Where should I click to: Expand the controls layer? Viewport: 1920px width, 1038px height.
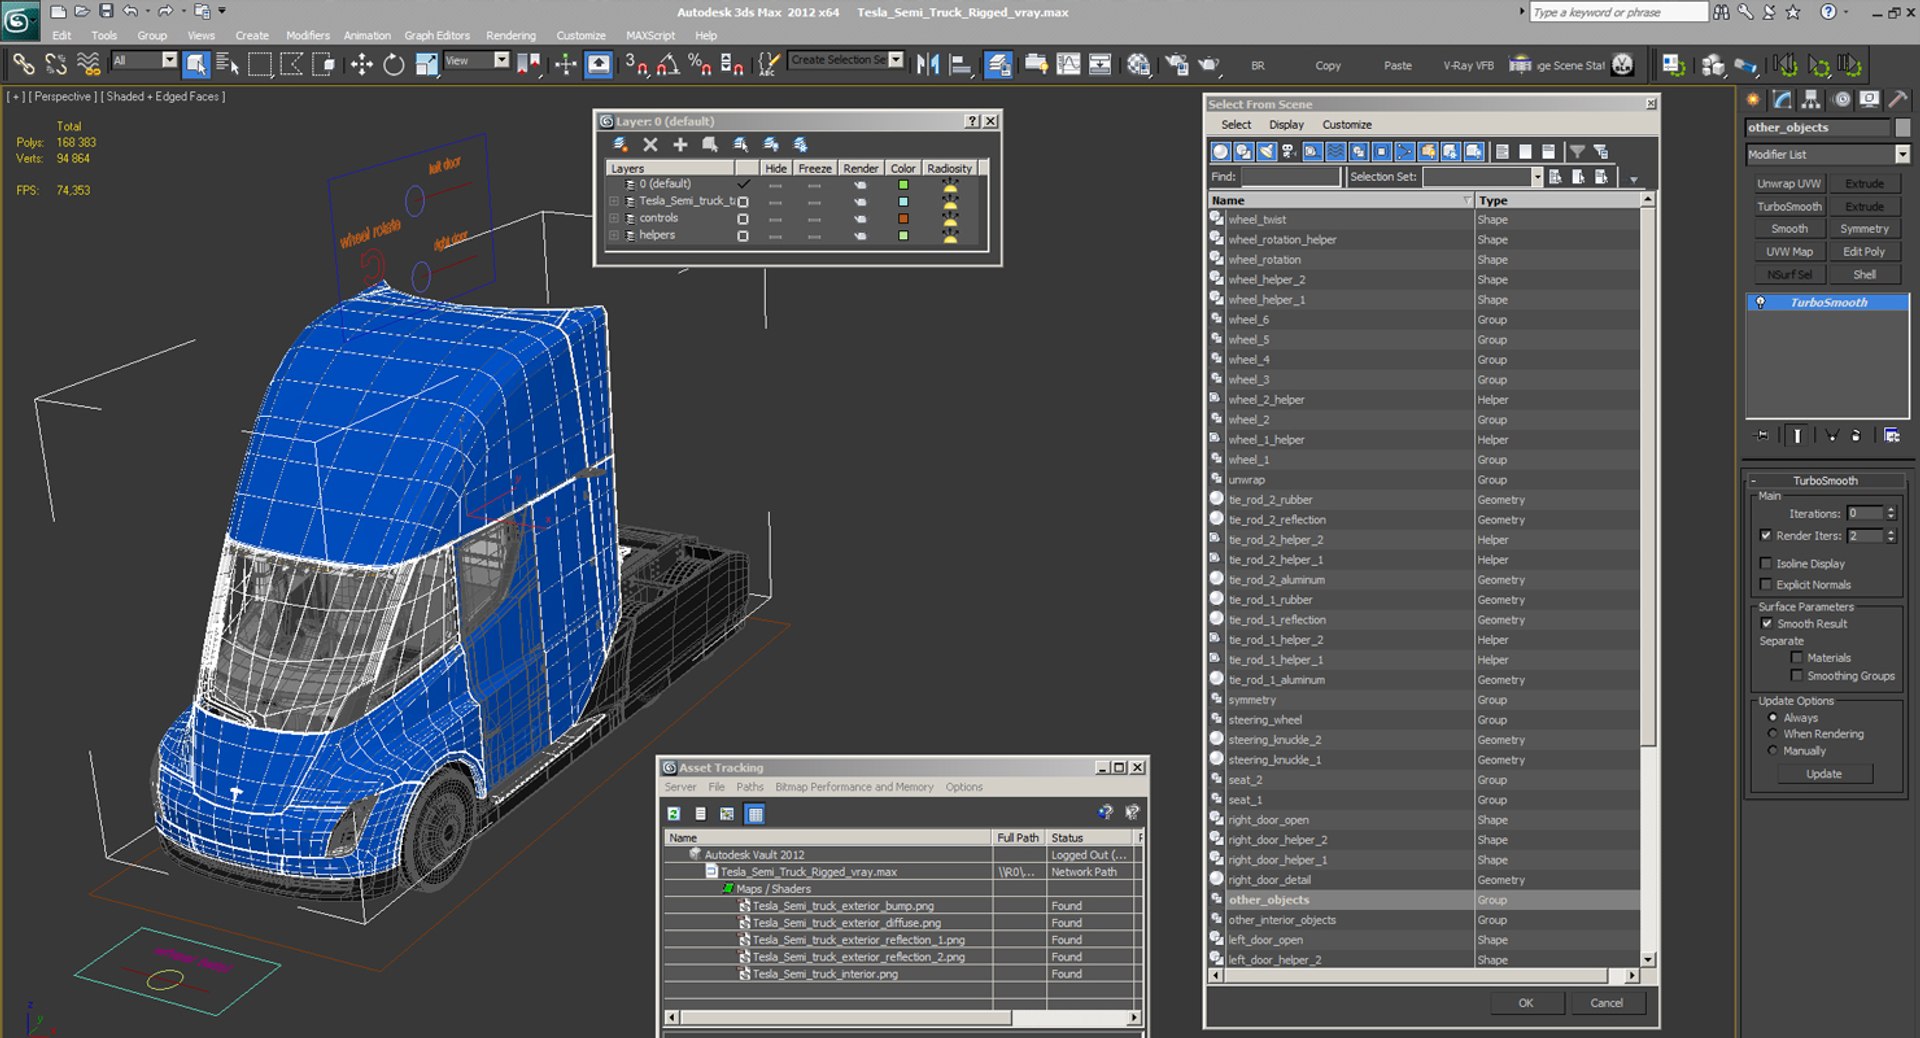coord(614,218)
